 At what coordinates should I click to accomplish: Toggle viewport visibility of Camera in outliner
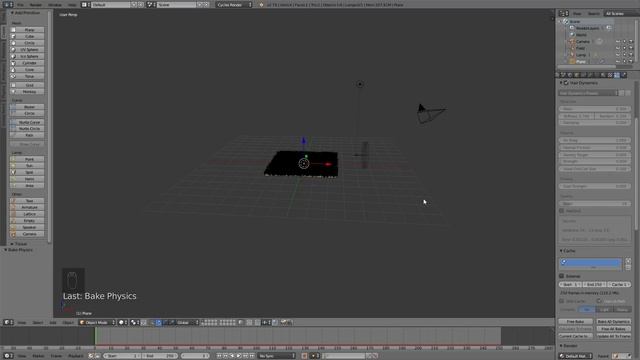[x=618, y=42]
